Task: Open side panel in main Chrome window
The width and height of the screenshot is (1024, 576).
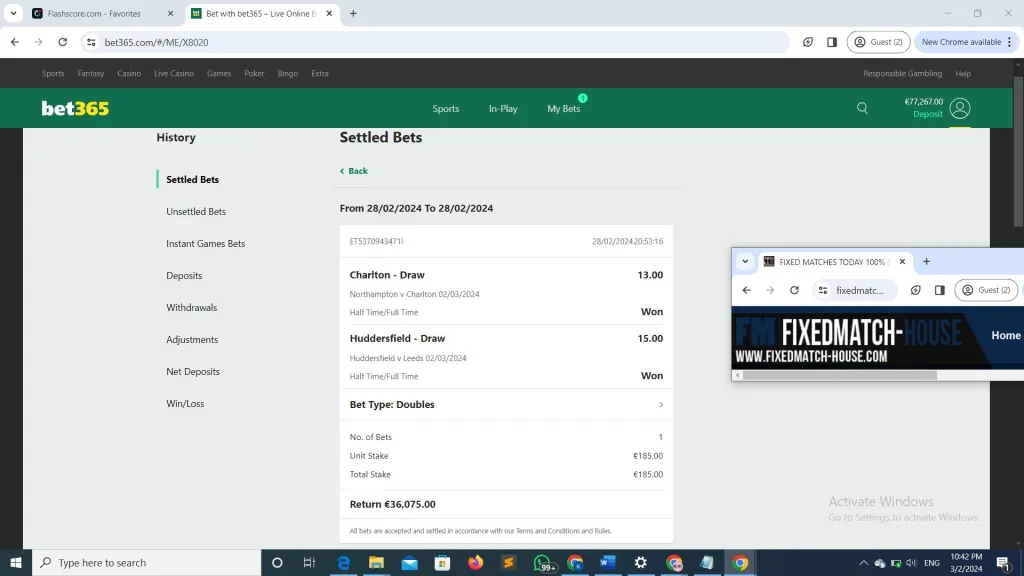Action: point(832,42)
